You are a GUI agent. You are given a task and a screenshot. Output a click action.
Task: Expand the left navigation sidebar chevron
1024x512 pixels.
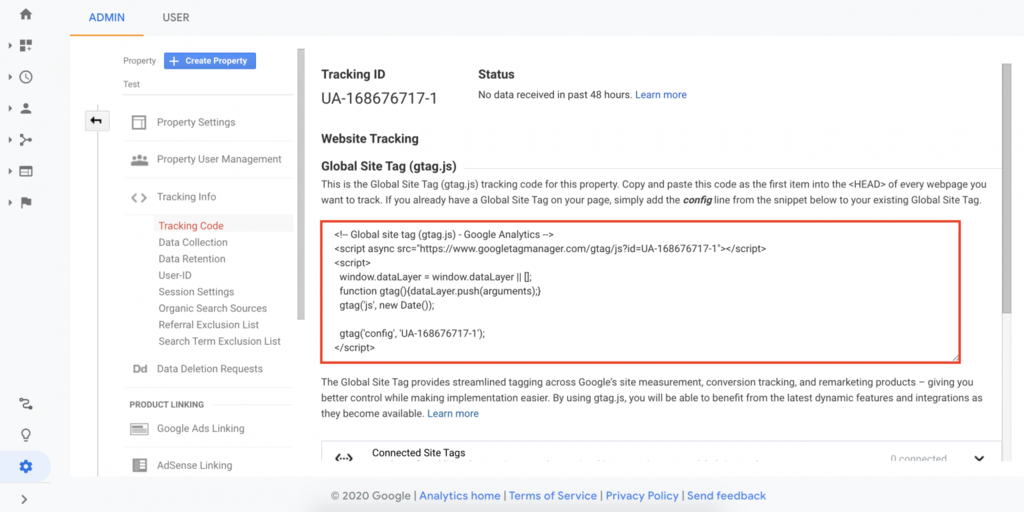coord(24,499)
